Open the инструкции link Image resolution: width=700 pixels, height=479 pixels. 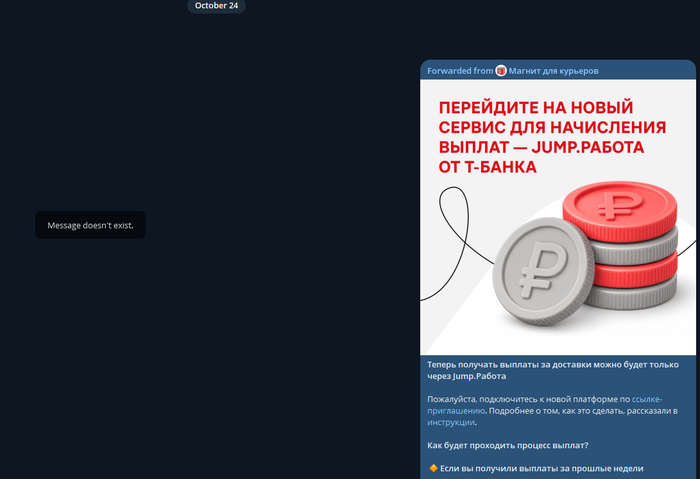(450, 422)
